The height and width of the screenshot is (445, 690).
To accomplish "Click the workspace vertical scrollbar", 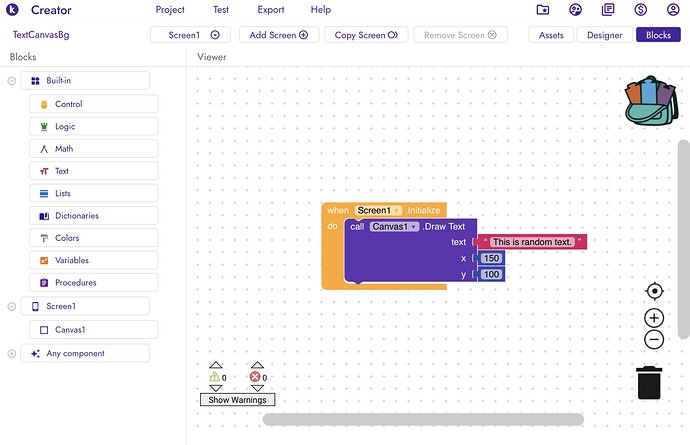I will 684,239.
